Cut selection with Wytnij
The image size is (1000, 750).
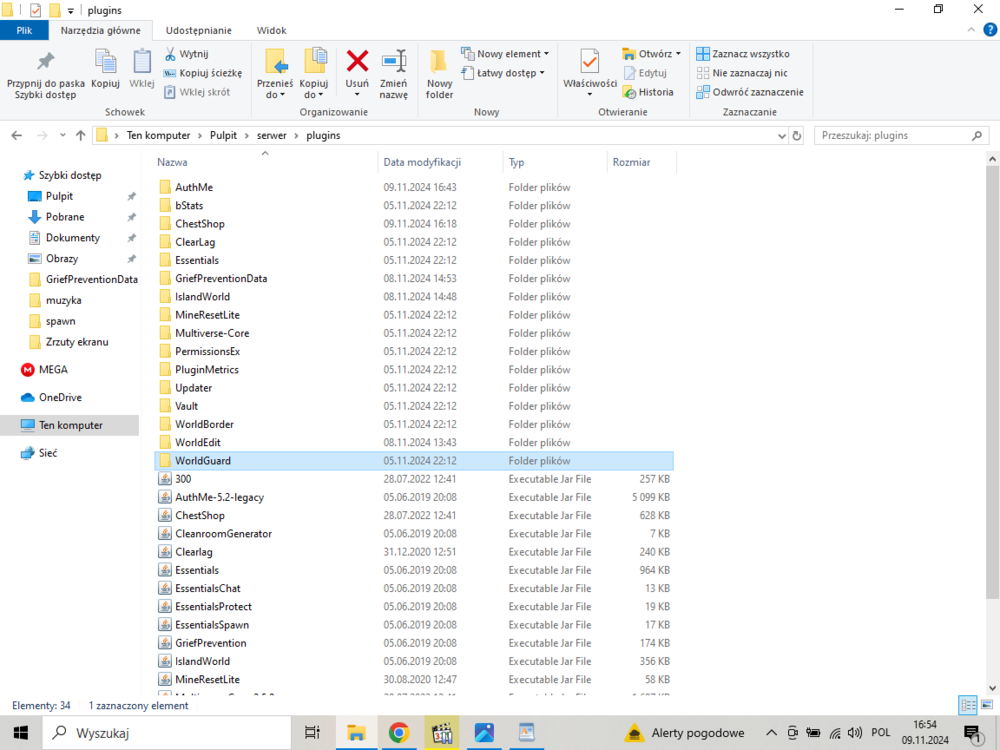point(186,54)
